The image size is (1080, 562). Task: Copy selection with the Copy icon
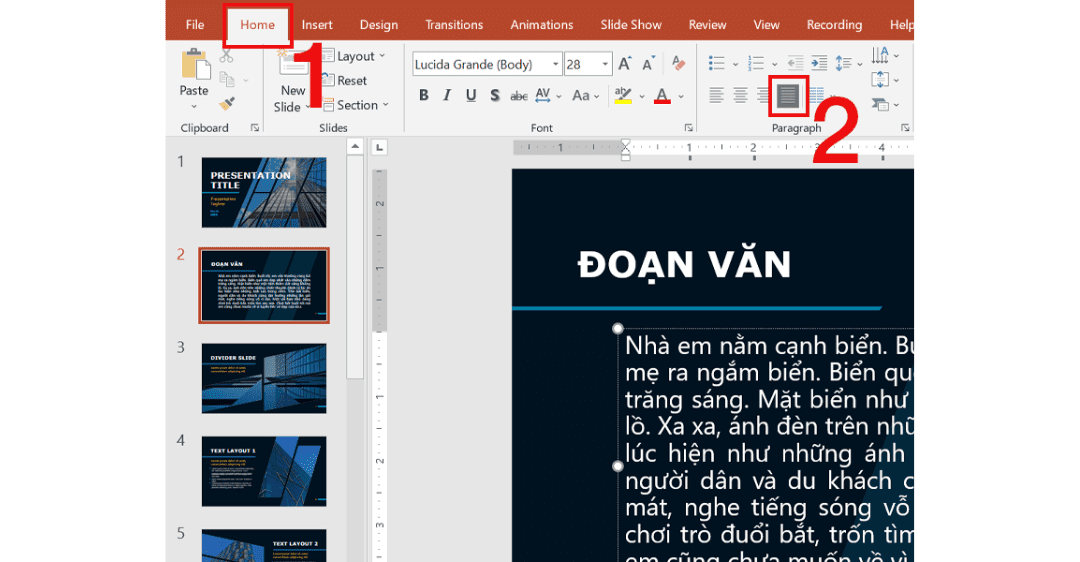[x=227, y=80]
